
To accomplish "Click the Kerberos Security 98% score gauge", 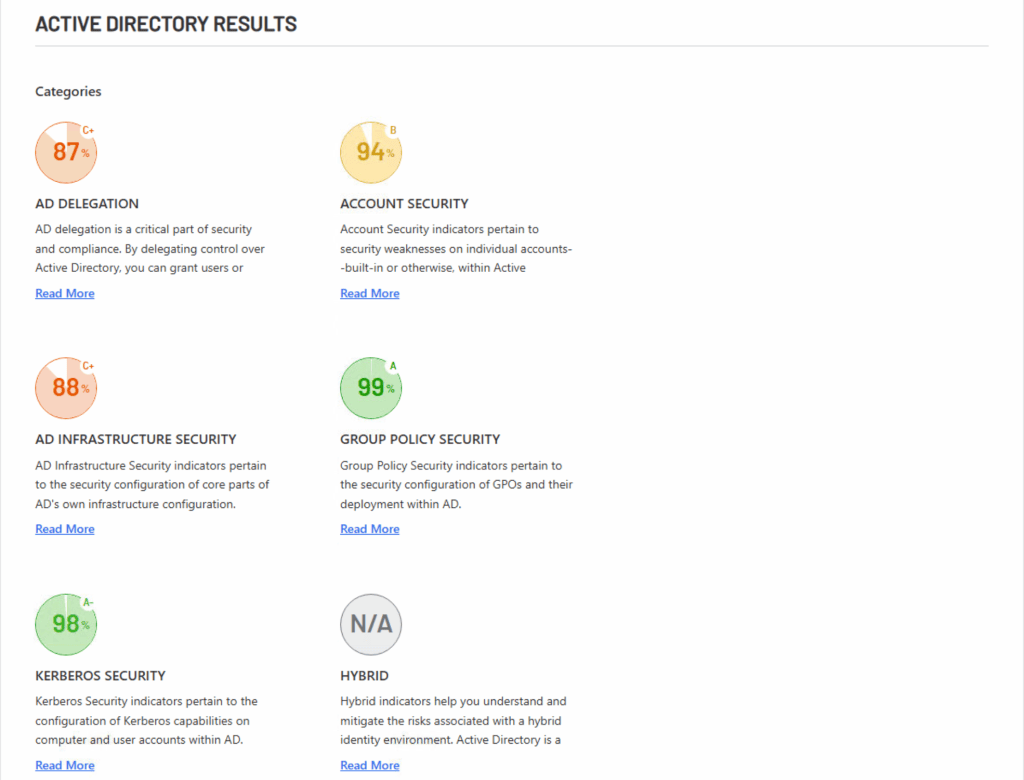I will tap(66, 624).
